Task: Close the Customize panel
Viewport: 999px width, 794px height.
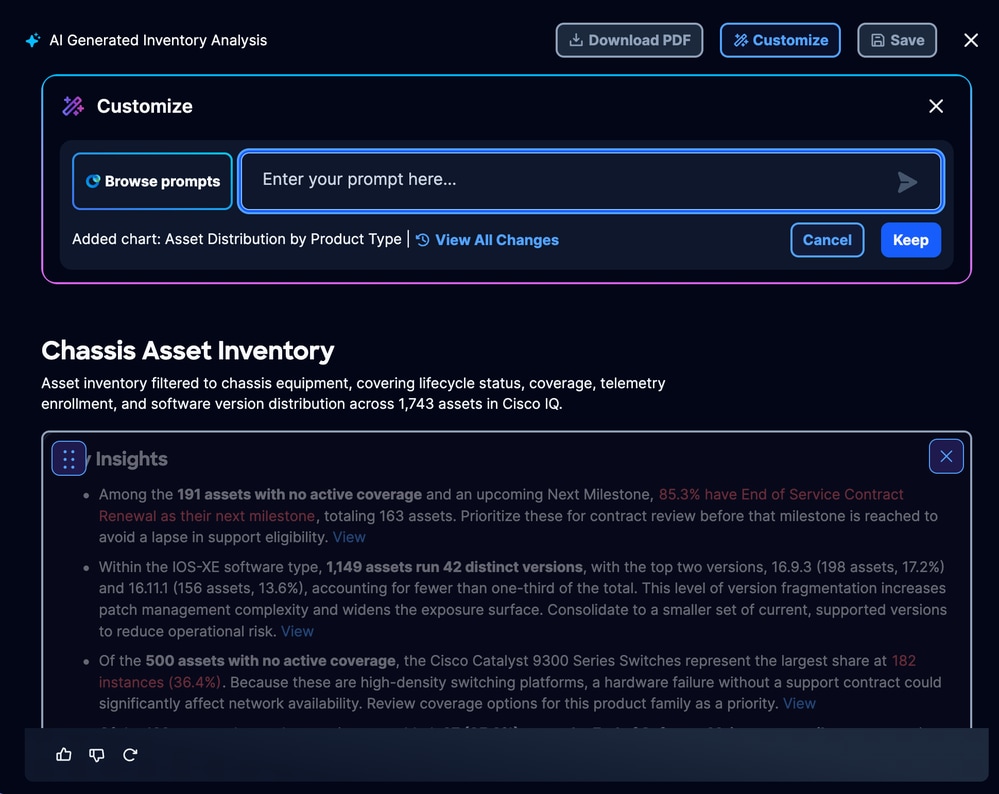Action: coord(935,106)
